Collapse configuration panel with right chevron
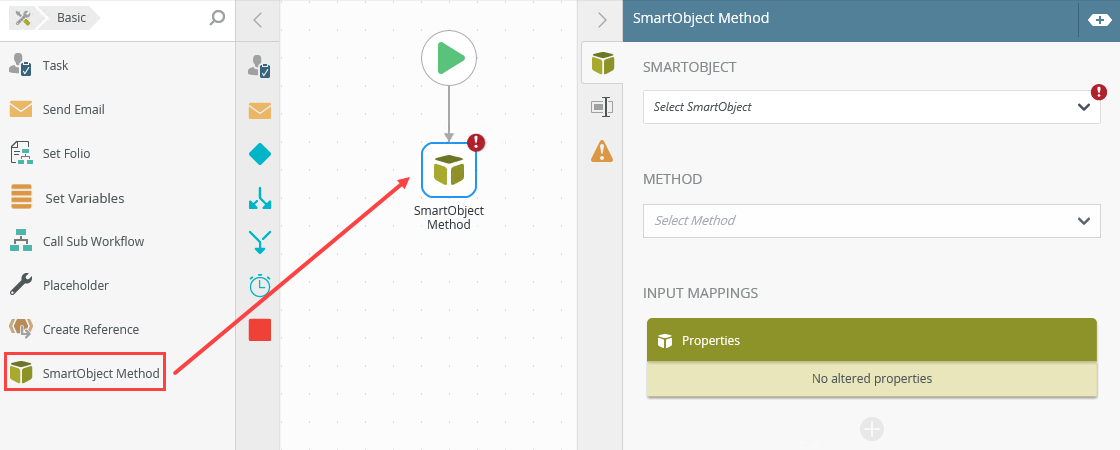 click(601, 20)
